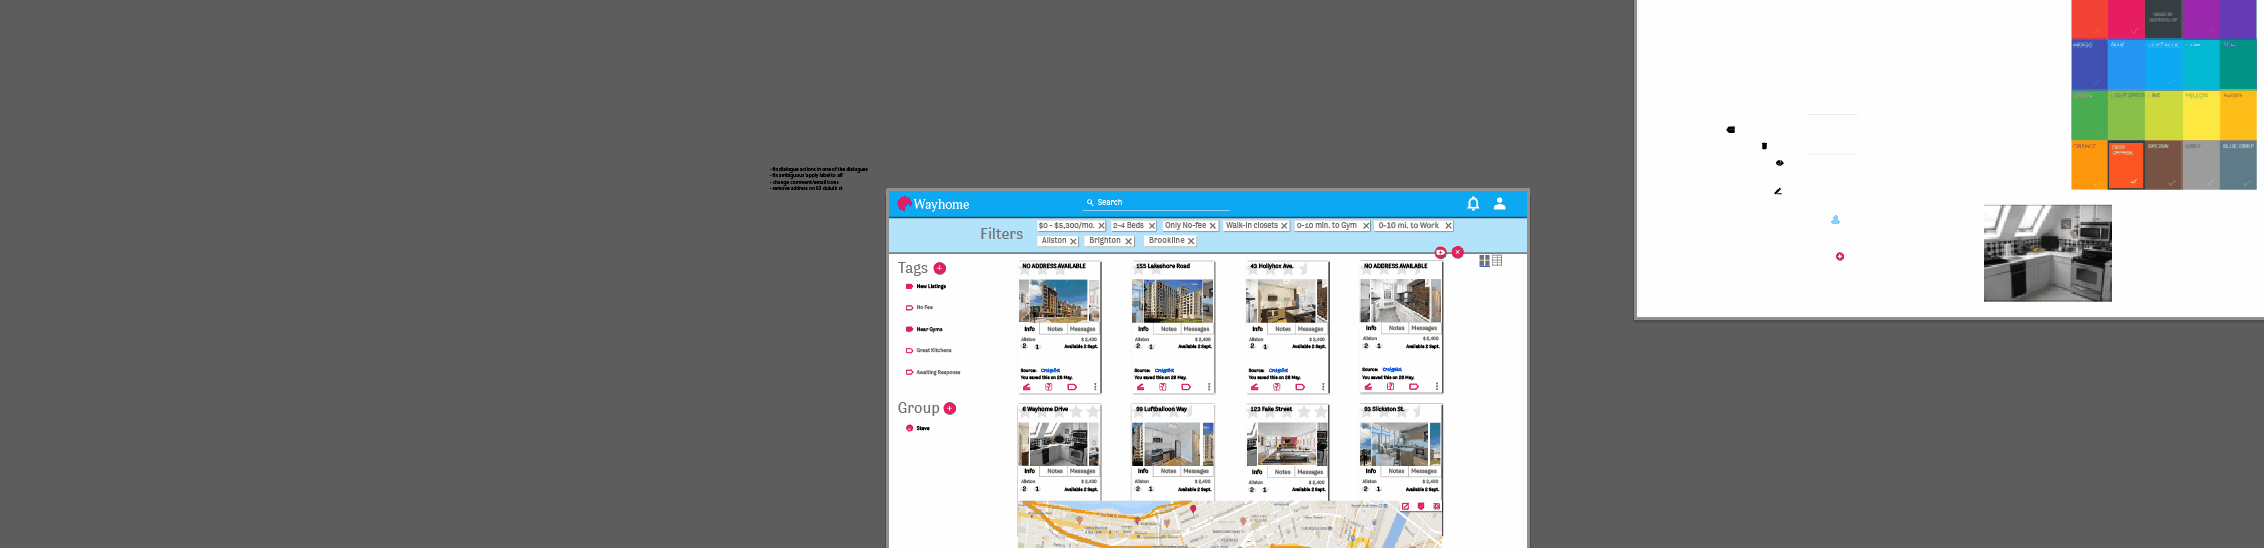Click the tag icon on 43 Hollyhox Ave. card
This screenshot has width=2264, height=548.
coord(1300,387)
